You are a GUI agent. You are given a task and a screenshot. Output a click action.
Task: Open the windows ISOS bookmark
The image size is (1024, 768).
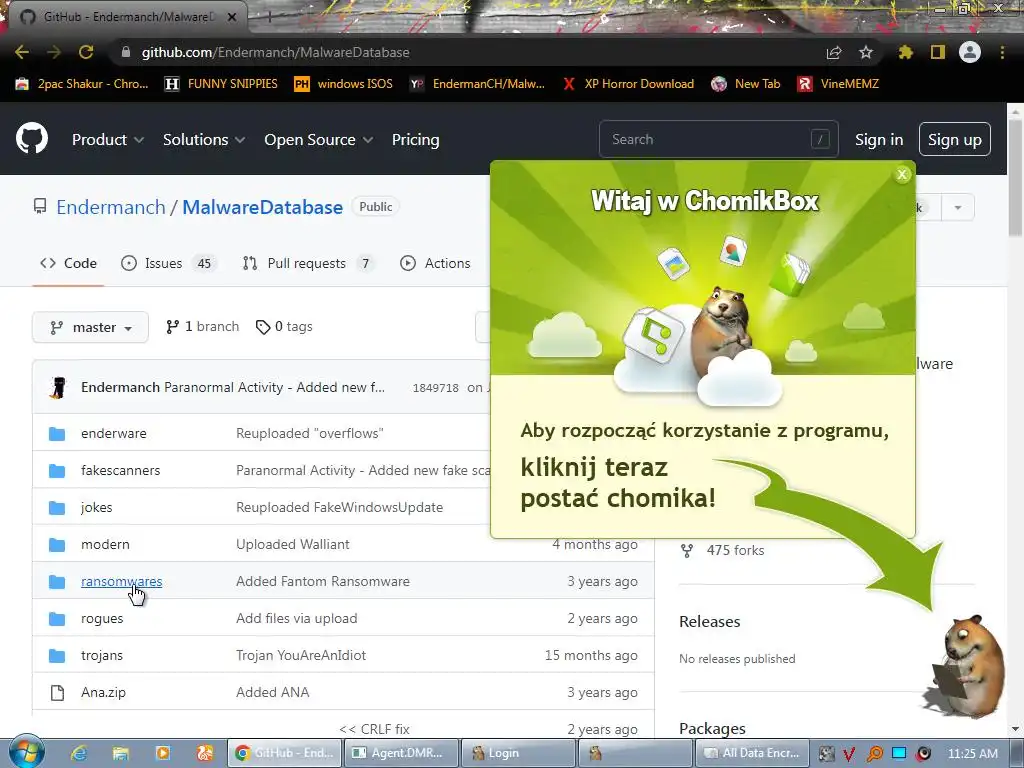[344, 84]
